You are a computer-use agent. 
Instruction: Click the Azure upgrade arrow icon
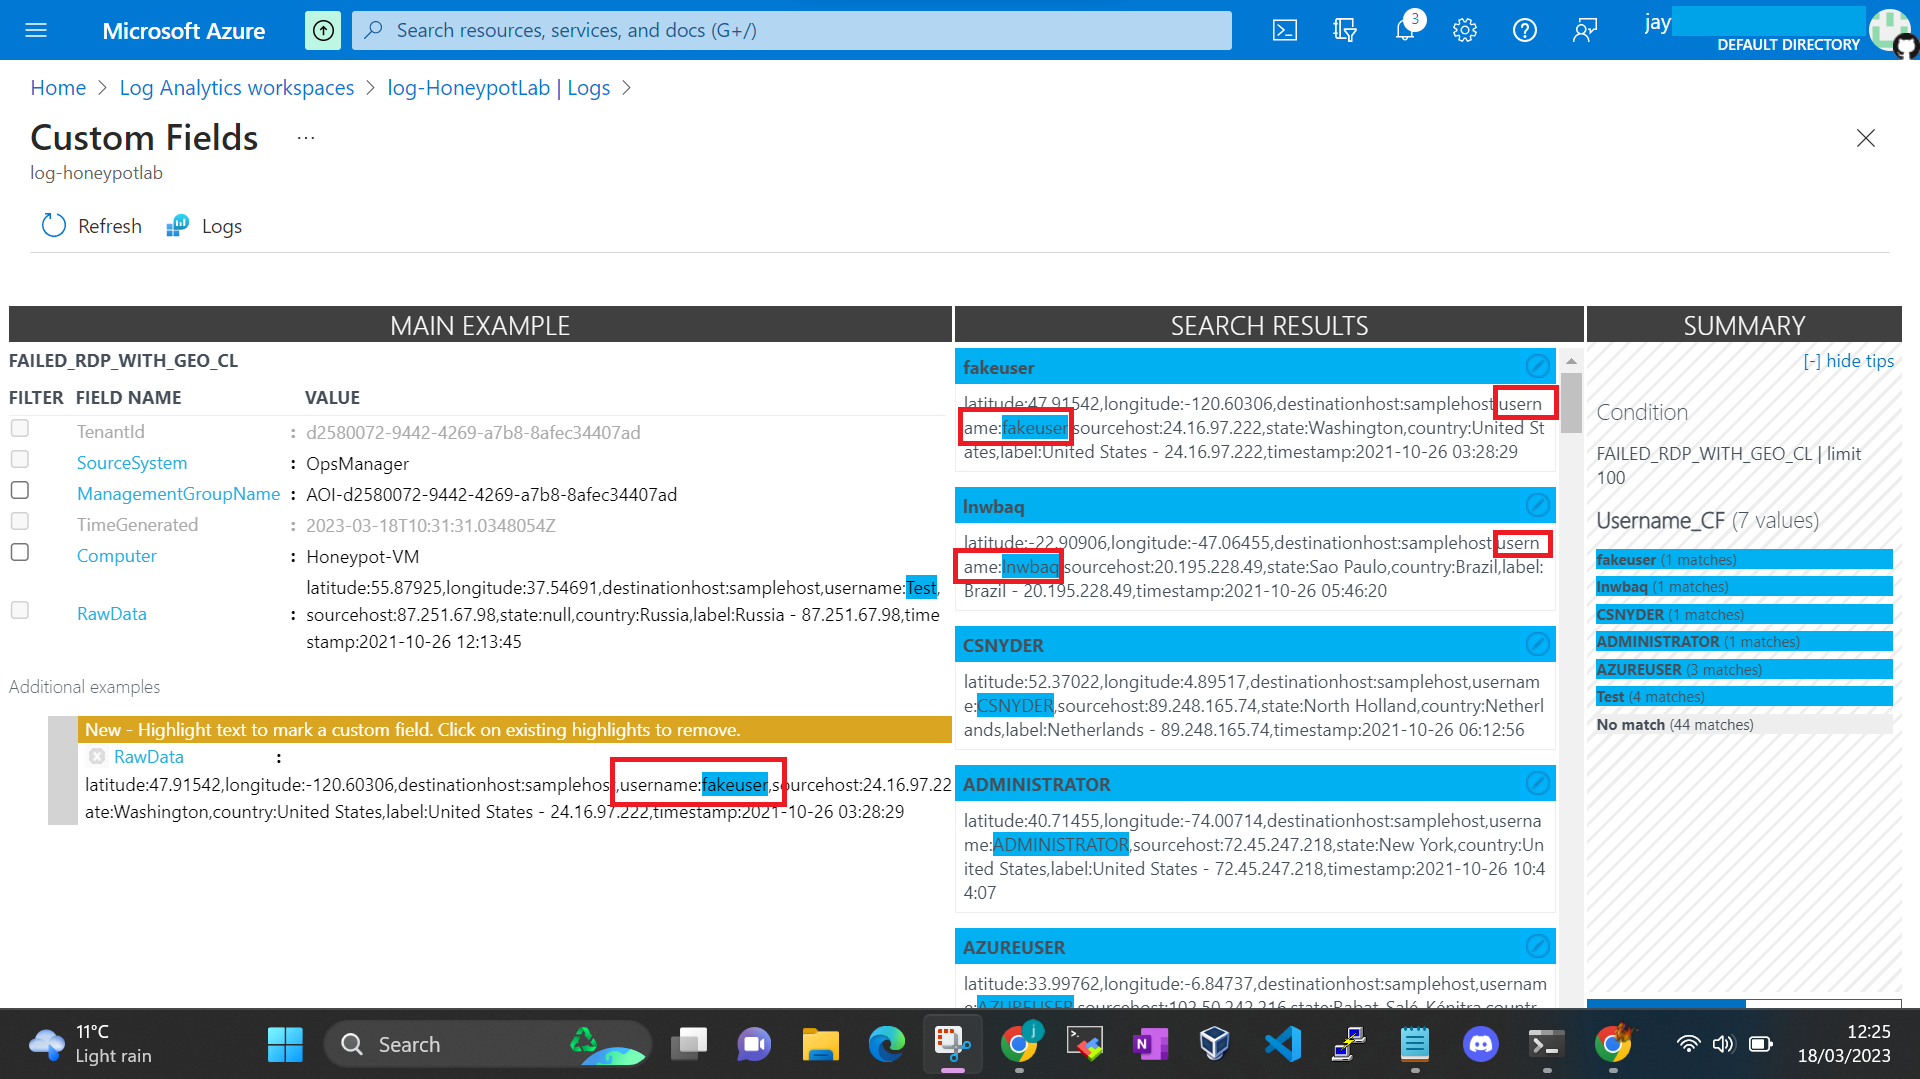[x=323, y=30]
